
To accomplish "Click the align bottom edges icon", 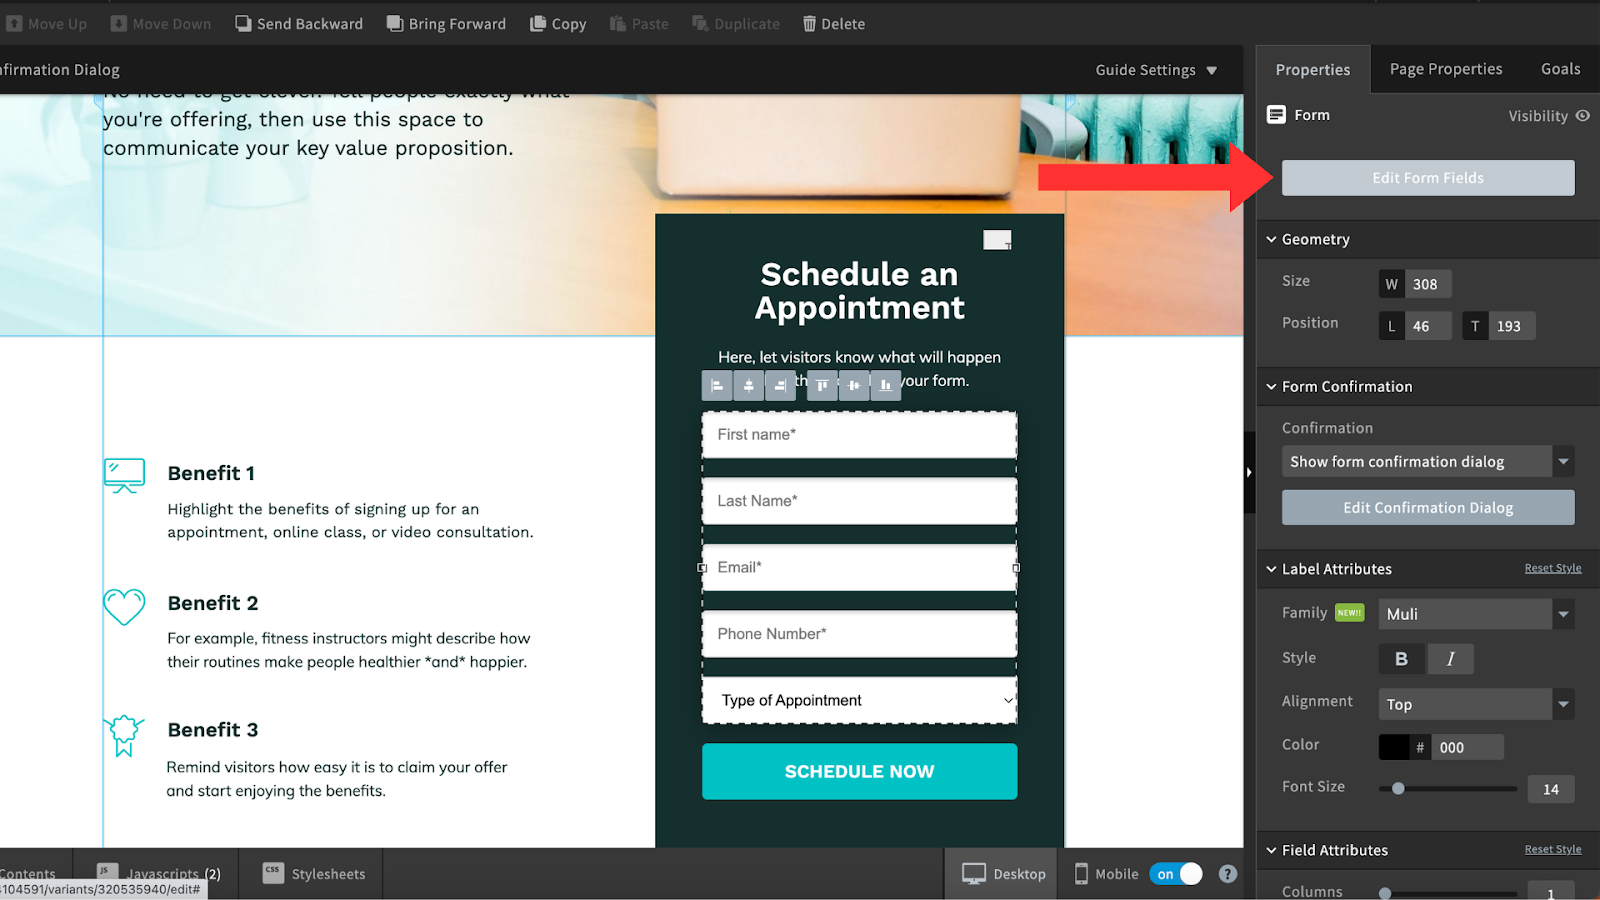I will pyautogui.click(x=885, y=385).
